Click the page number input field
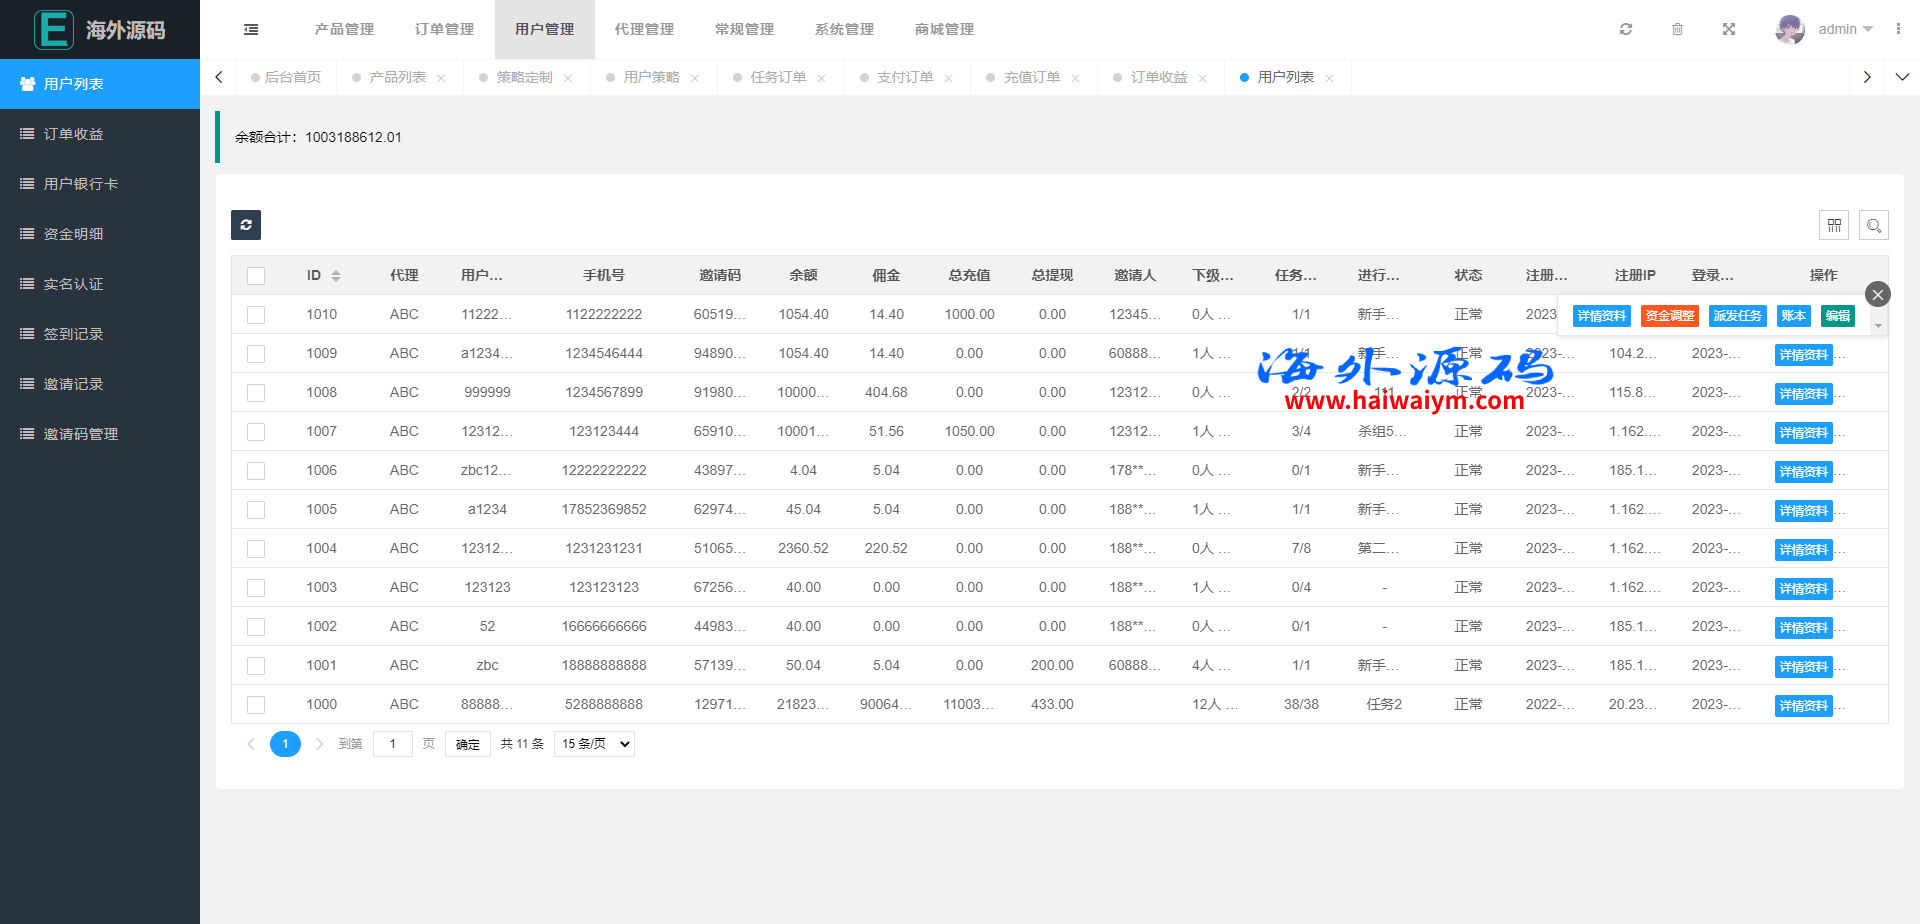 [x=393, y=744]
